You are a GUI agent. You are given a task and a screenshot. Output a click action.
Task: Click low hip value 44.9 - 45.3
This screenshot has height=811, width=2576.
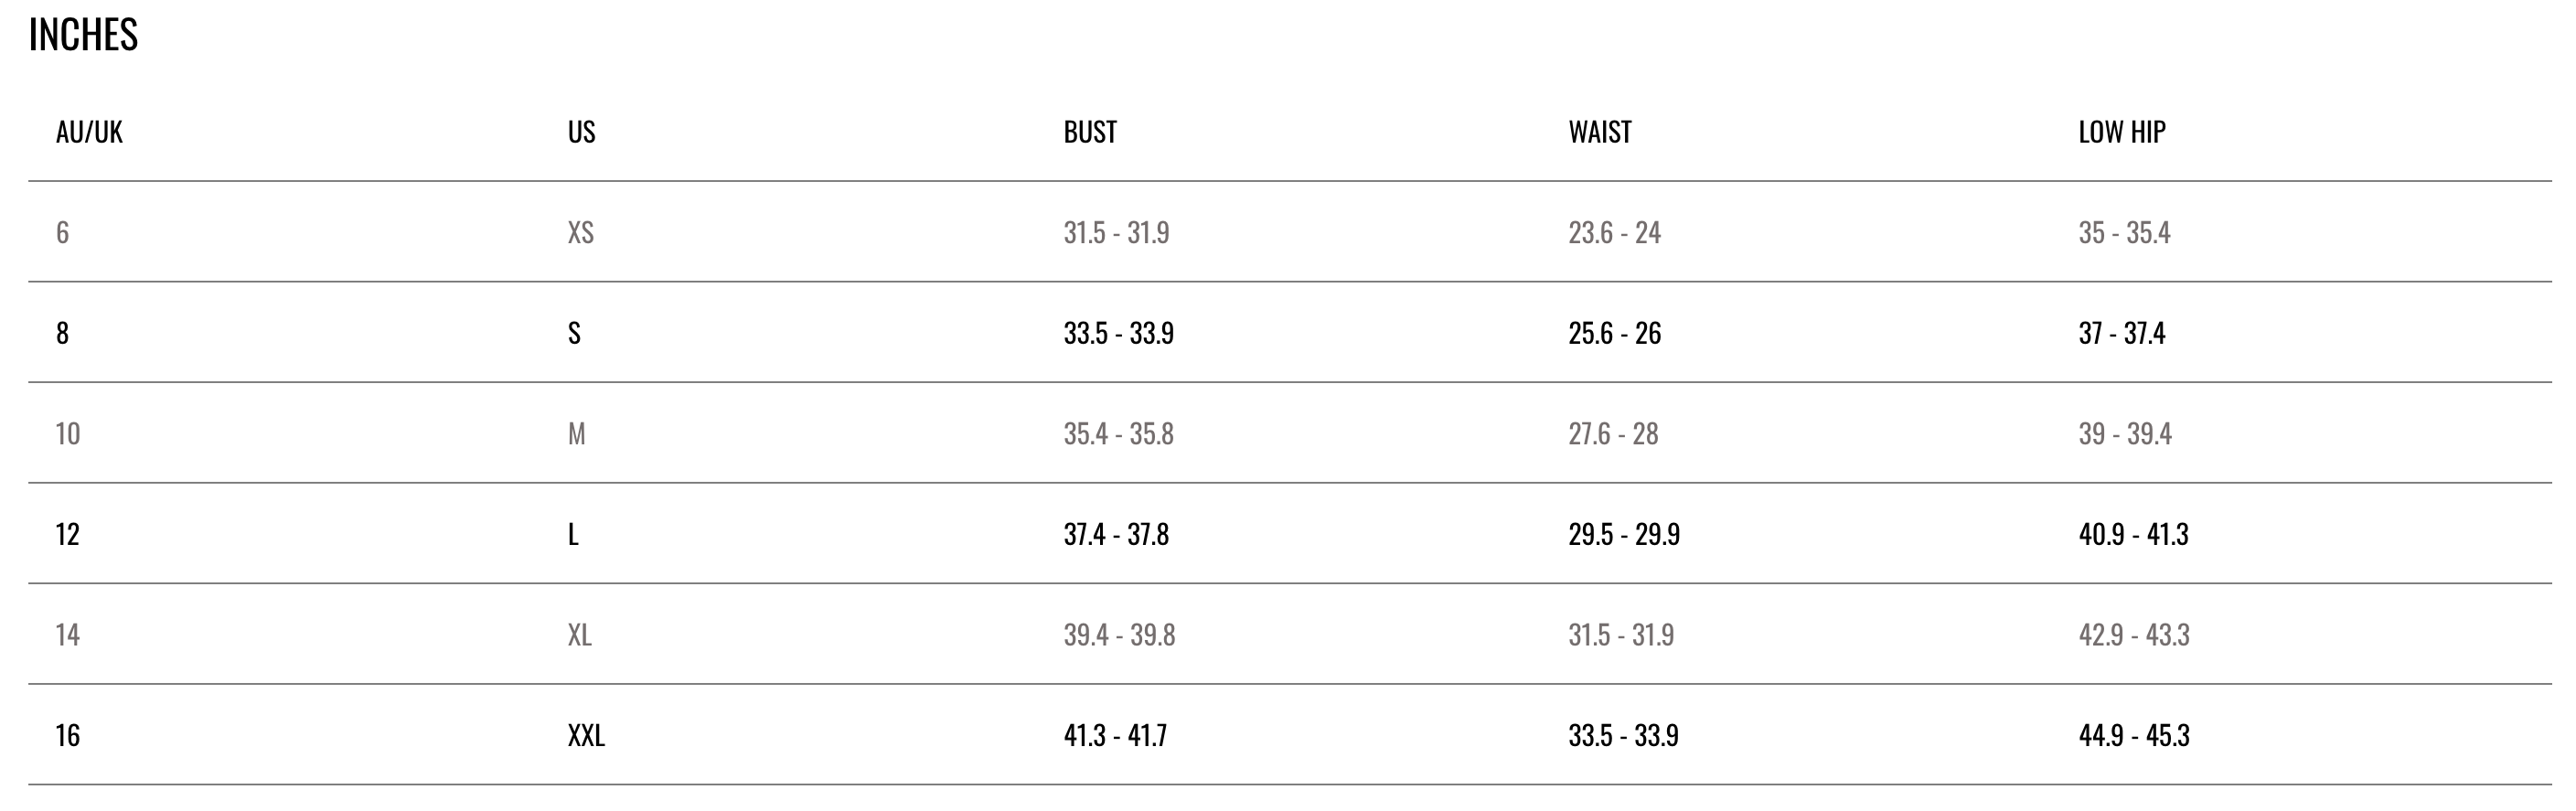(x=2134, y=736)
